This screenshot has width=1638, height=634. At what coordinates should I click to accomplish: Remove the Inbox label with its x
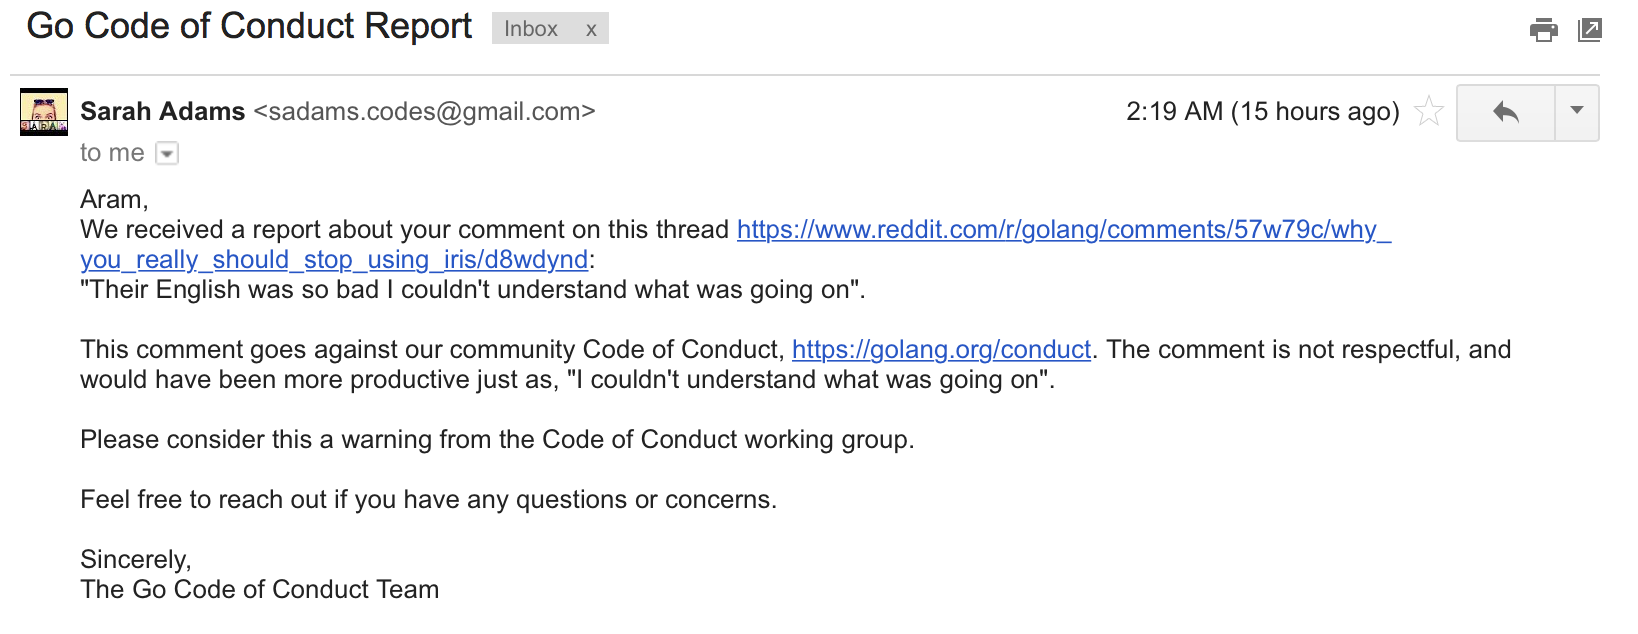pyautogui.click(x=591, y=30)
